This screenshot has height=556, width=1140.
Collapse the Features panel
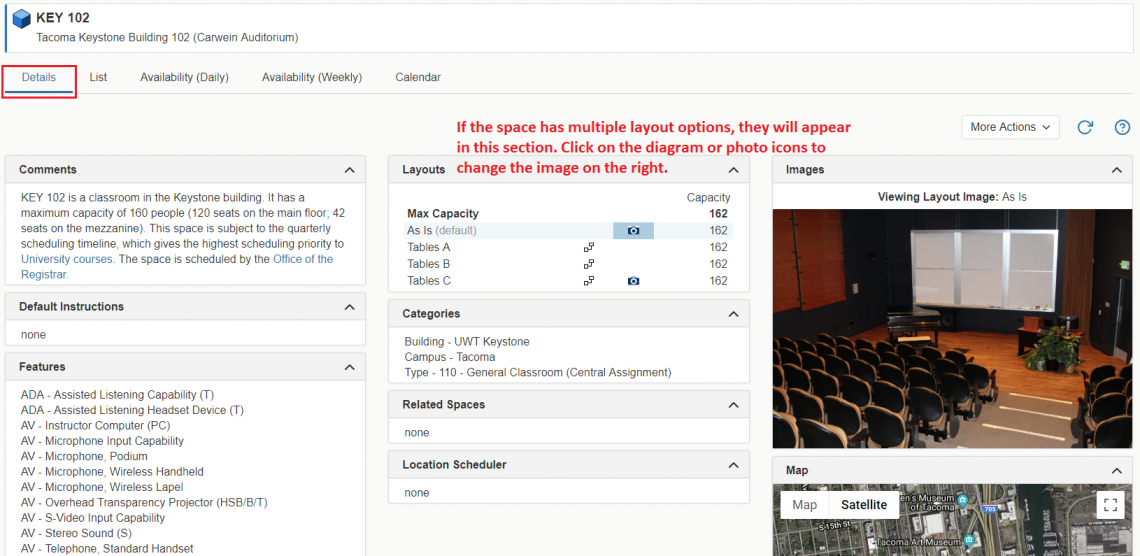coord(349,367)
